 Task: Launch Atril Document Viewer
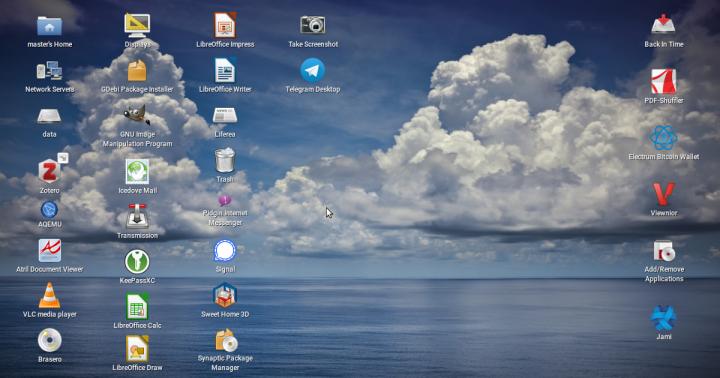click(49, 251)
